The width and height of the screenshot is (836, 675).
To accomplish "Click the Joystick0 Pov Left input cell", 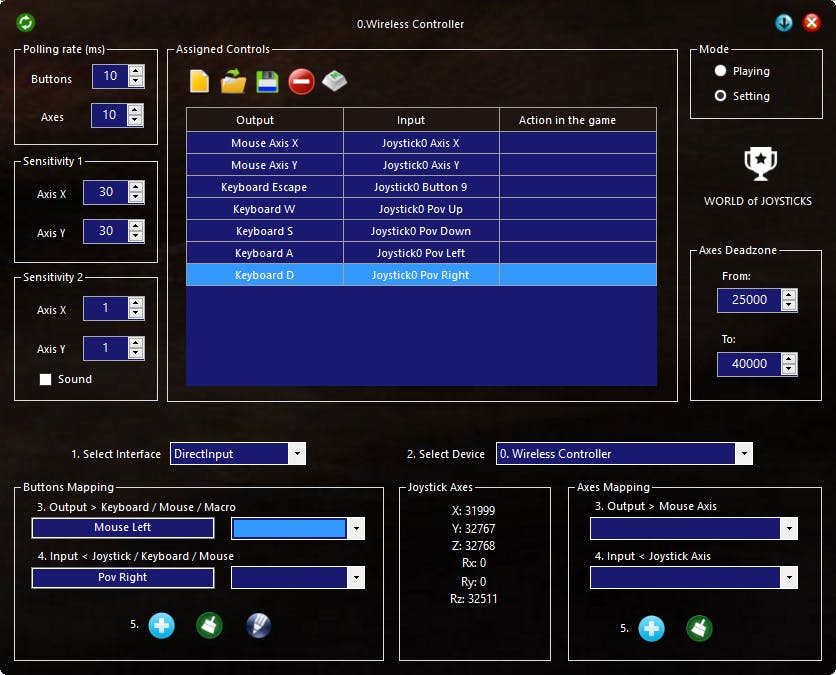I will 421,253.
